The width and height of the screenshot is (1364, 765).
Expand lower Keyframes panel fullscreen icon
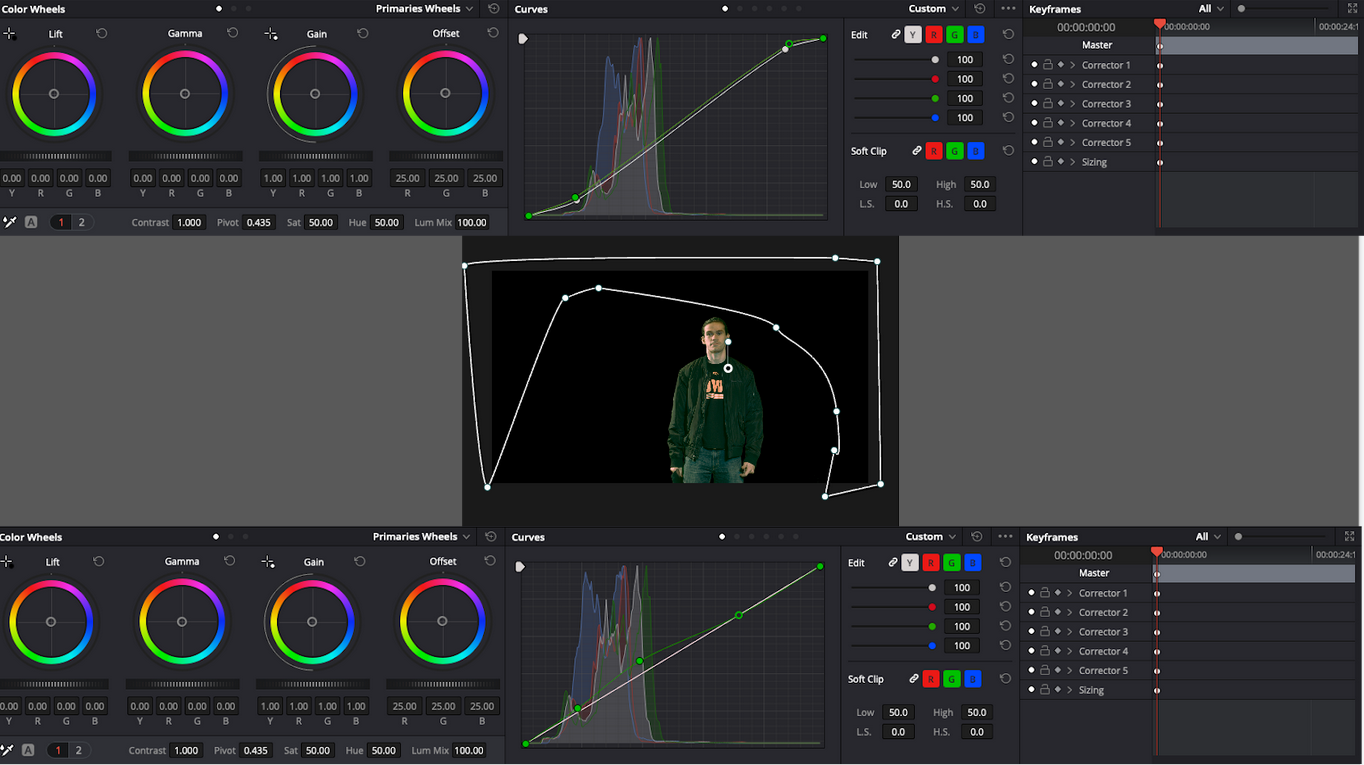coord(1350,536)
